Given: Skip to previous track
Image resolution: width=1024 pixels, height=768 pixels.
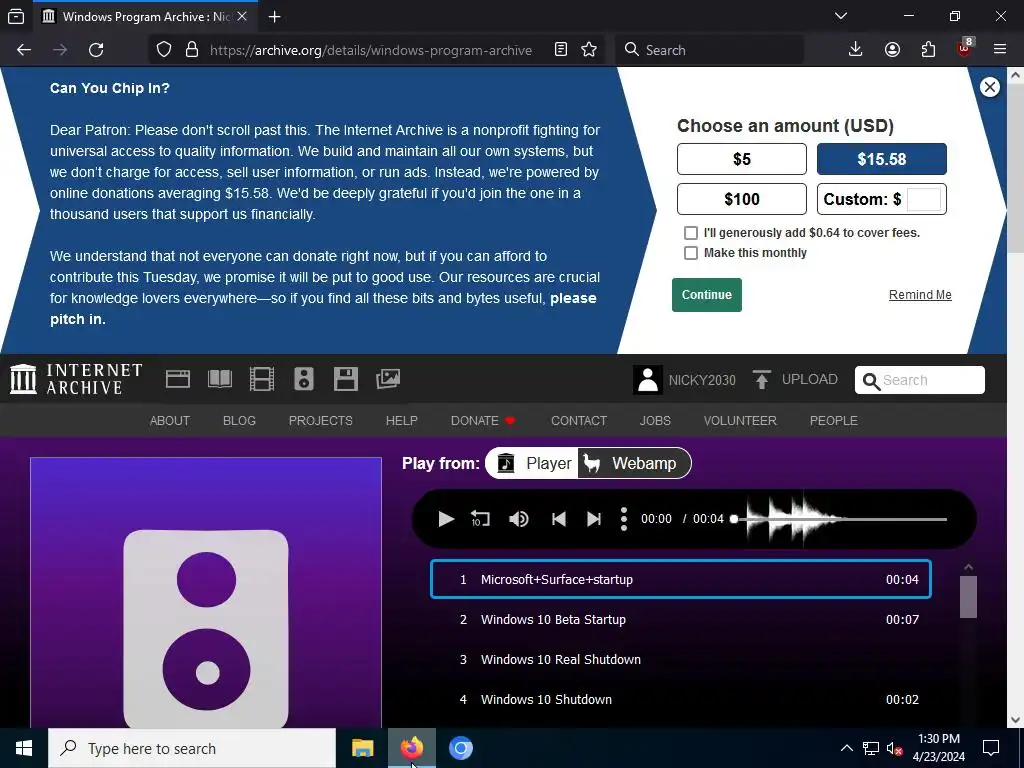Looking at the screenshot, I should (558, 519).
